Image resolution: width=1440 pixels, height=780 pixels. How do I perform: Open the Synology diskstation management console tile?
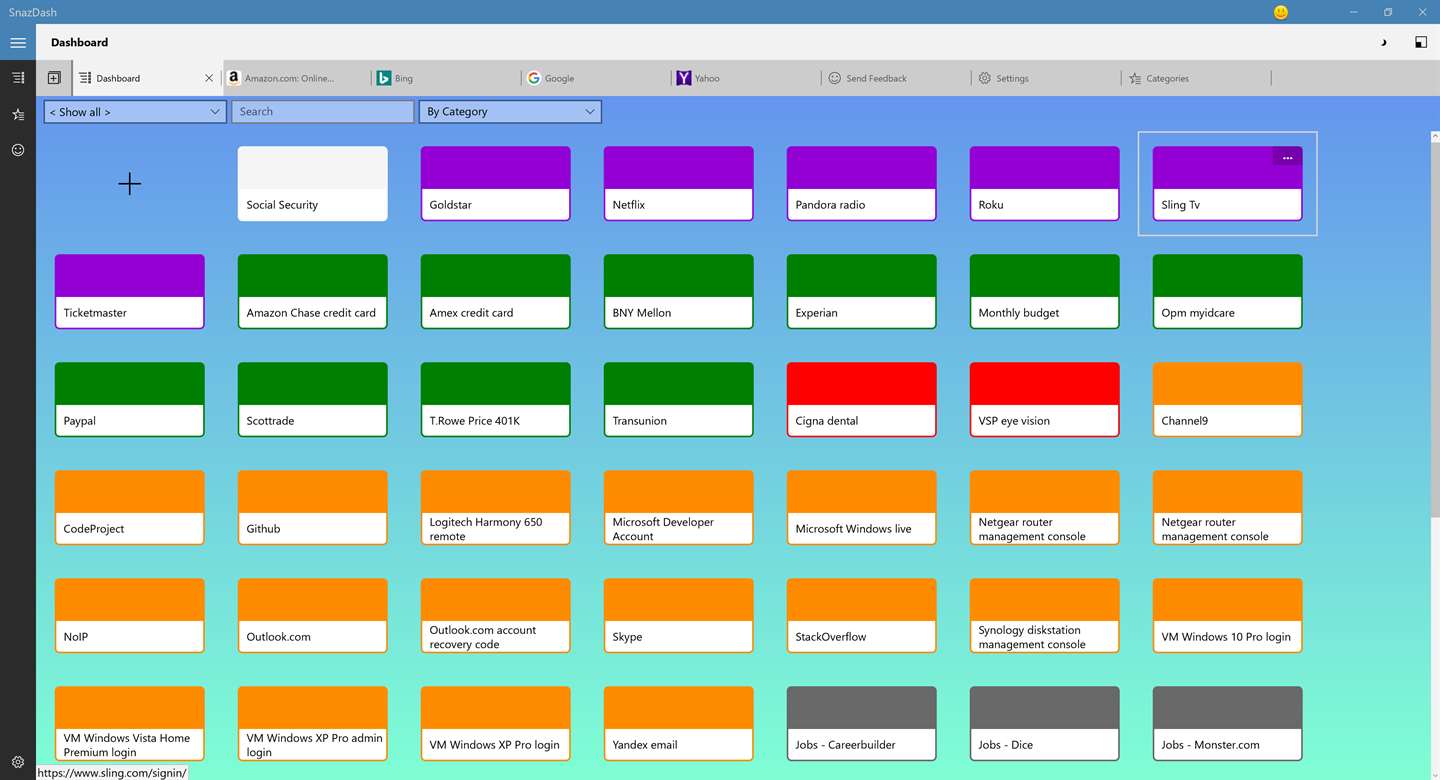[x=1045, y=616]
